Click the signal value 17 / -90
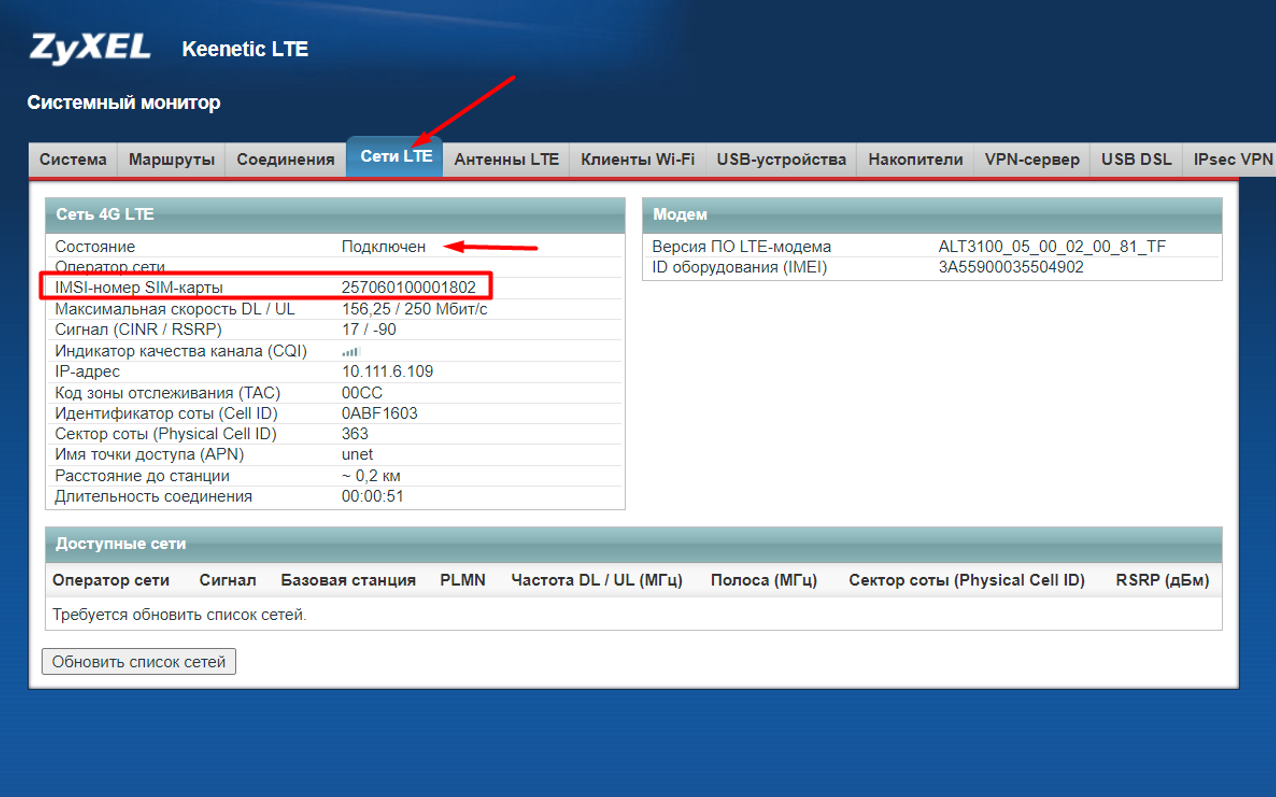The width and height of the screenshot is (1276, 797). click(x=369, y=330)
